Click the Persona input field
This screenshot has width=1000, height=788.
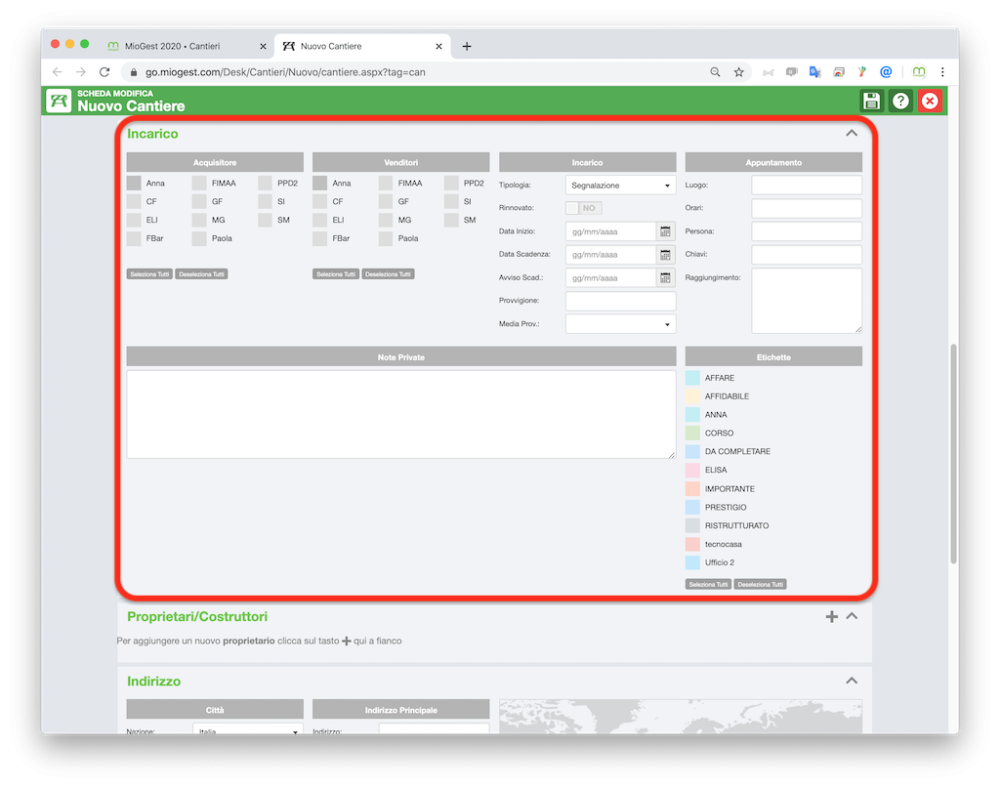pyautogui.click(x=807, y=231)
